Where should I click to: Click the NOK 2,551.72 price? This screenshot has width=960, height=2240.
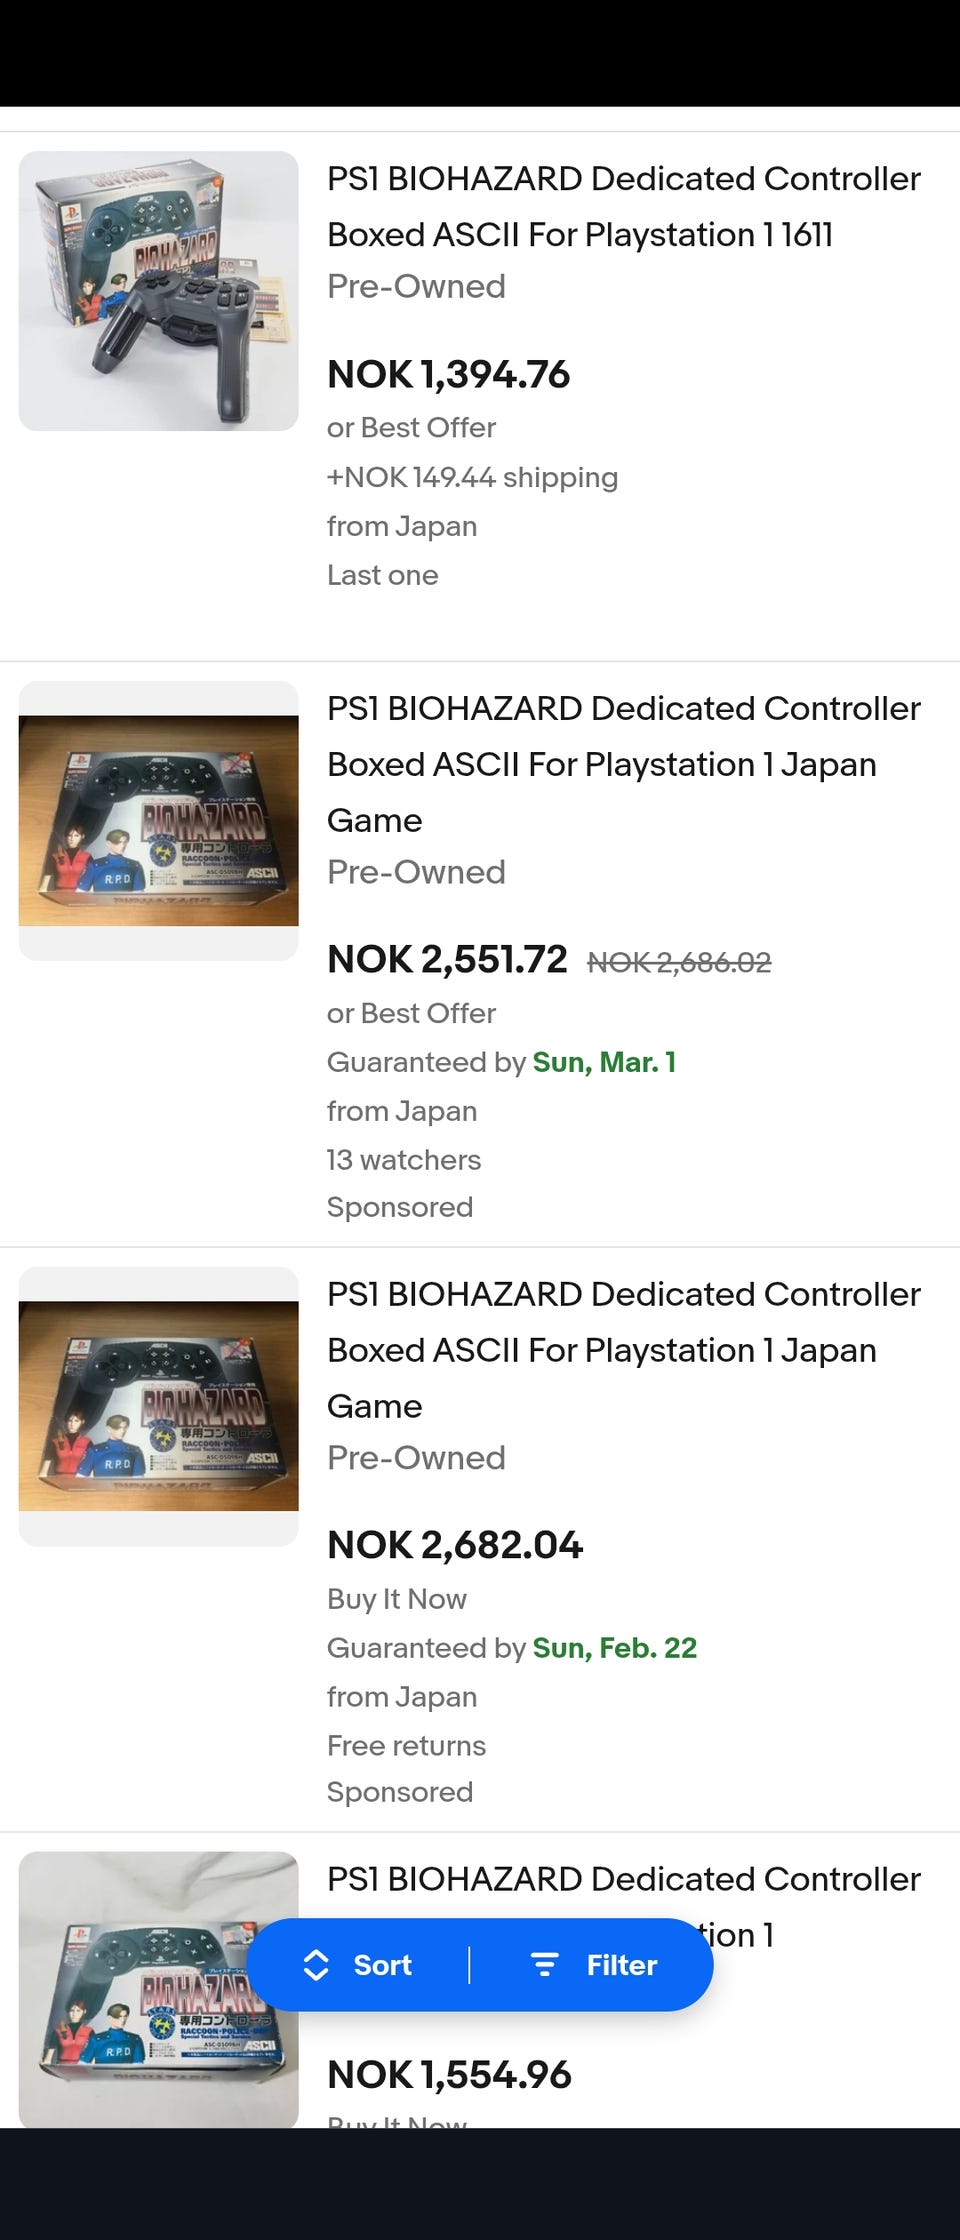tap(447, 960)
